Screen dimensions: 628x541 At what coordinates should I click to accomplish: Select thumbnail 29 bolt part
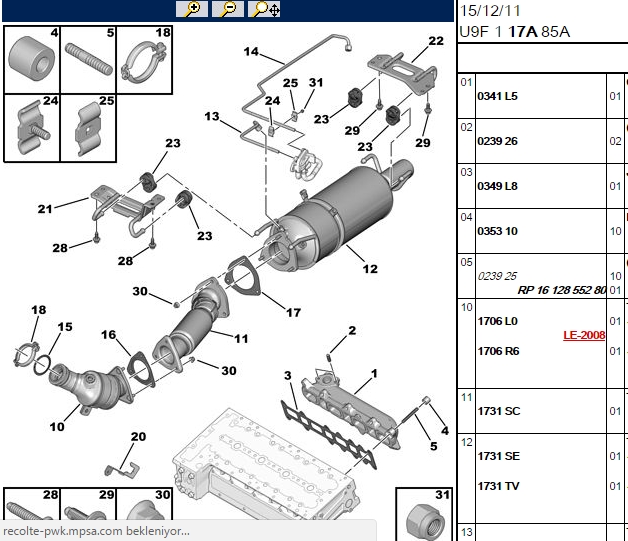88,505
